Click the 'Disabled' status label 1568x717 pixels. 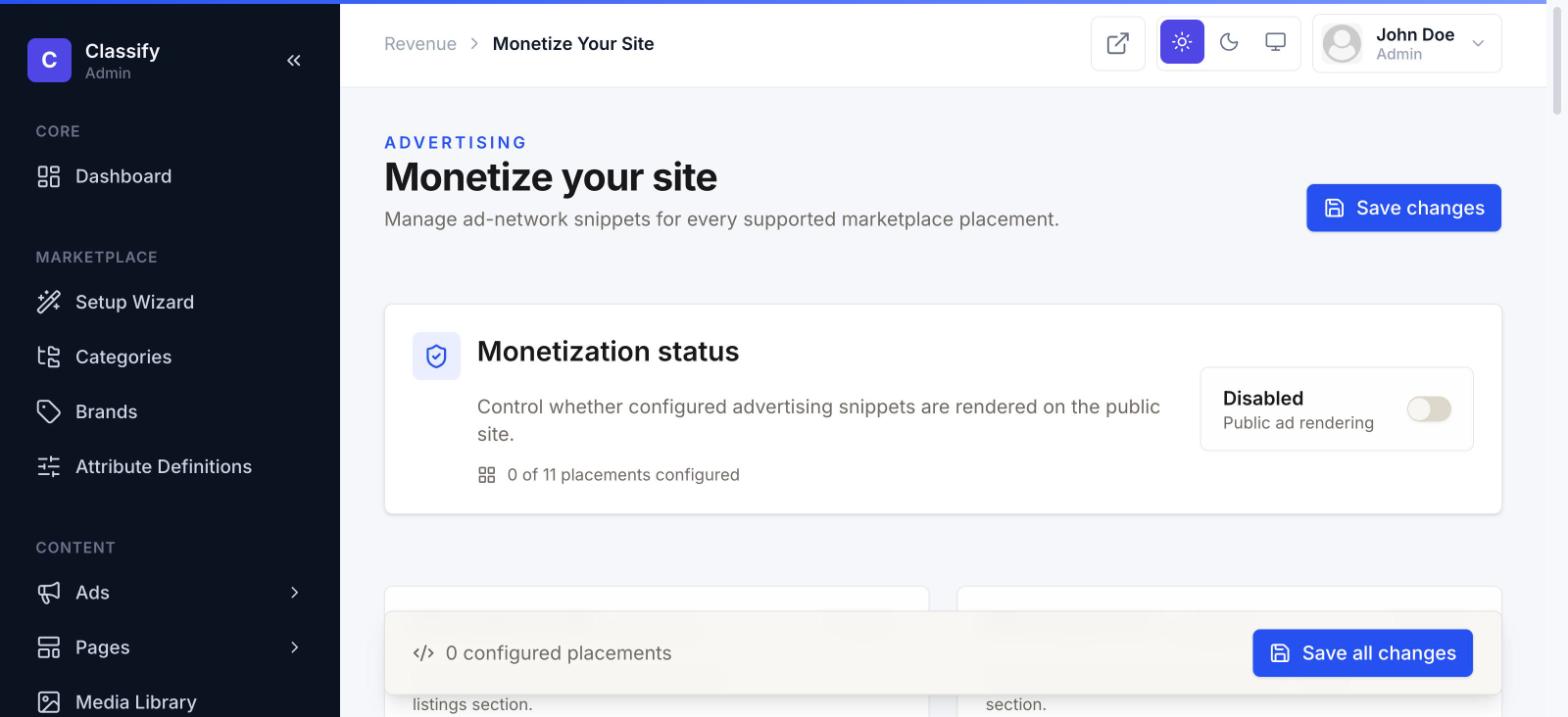[1263, 398]
